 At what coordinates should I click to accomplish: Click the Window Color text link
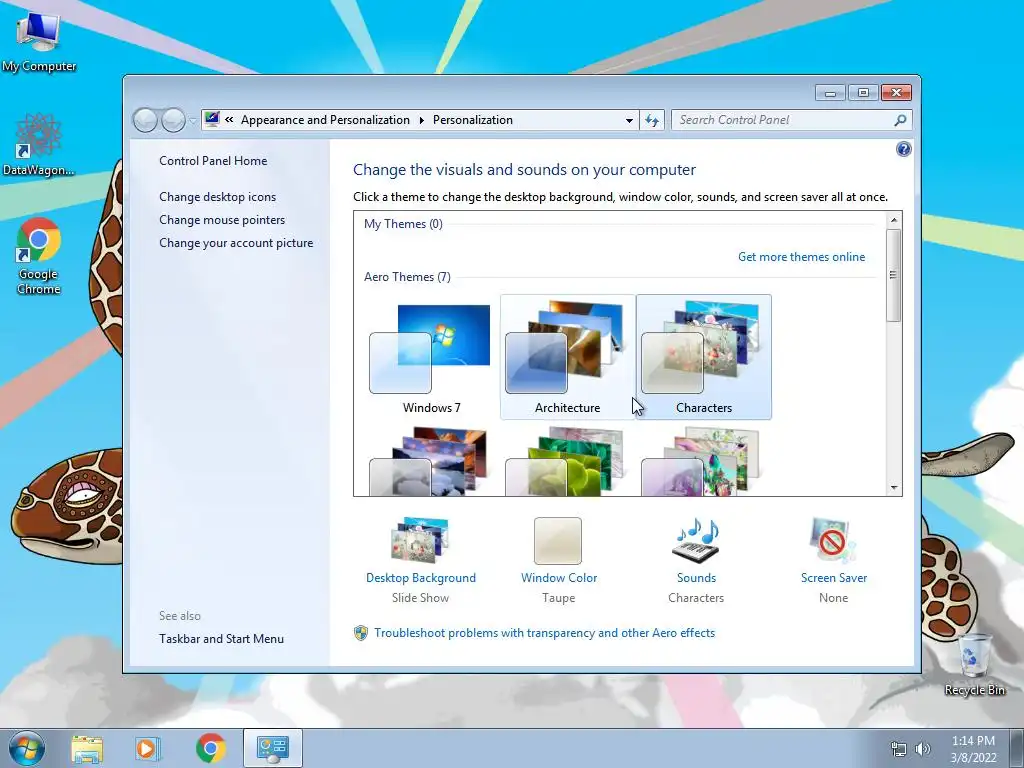[x=559, y=578]
